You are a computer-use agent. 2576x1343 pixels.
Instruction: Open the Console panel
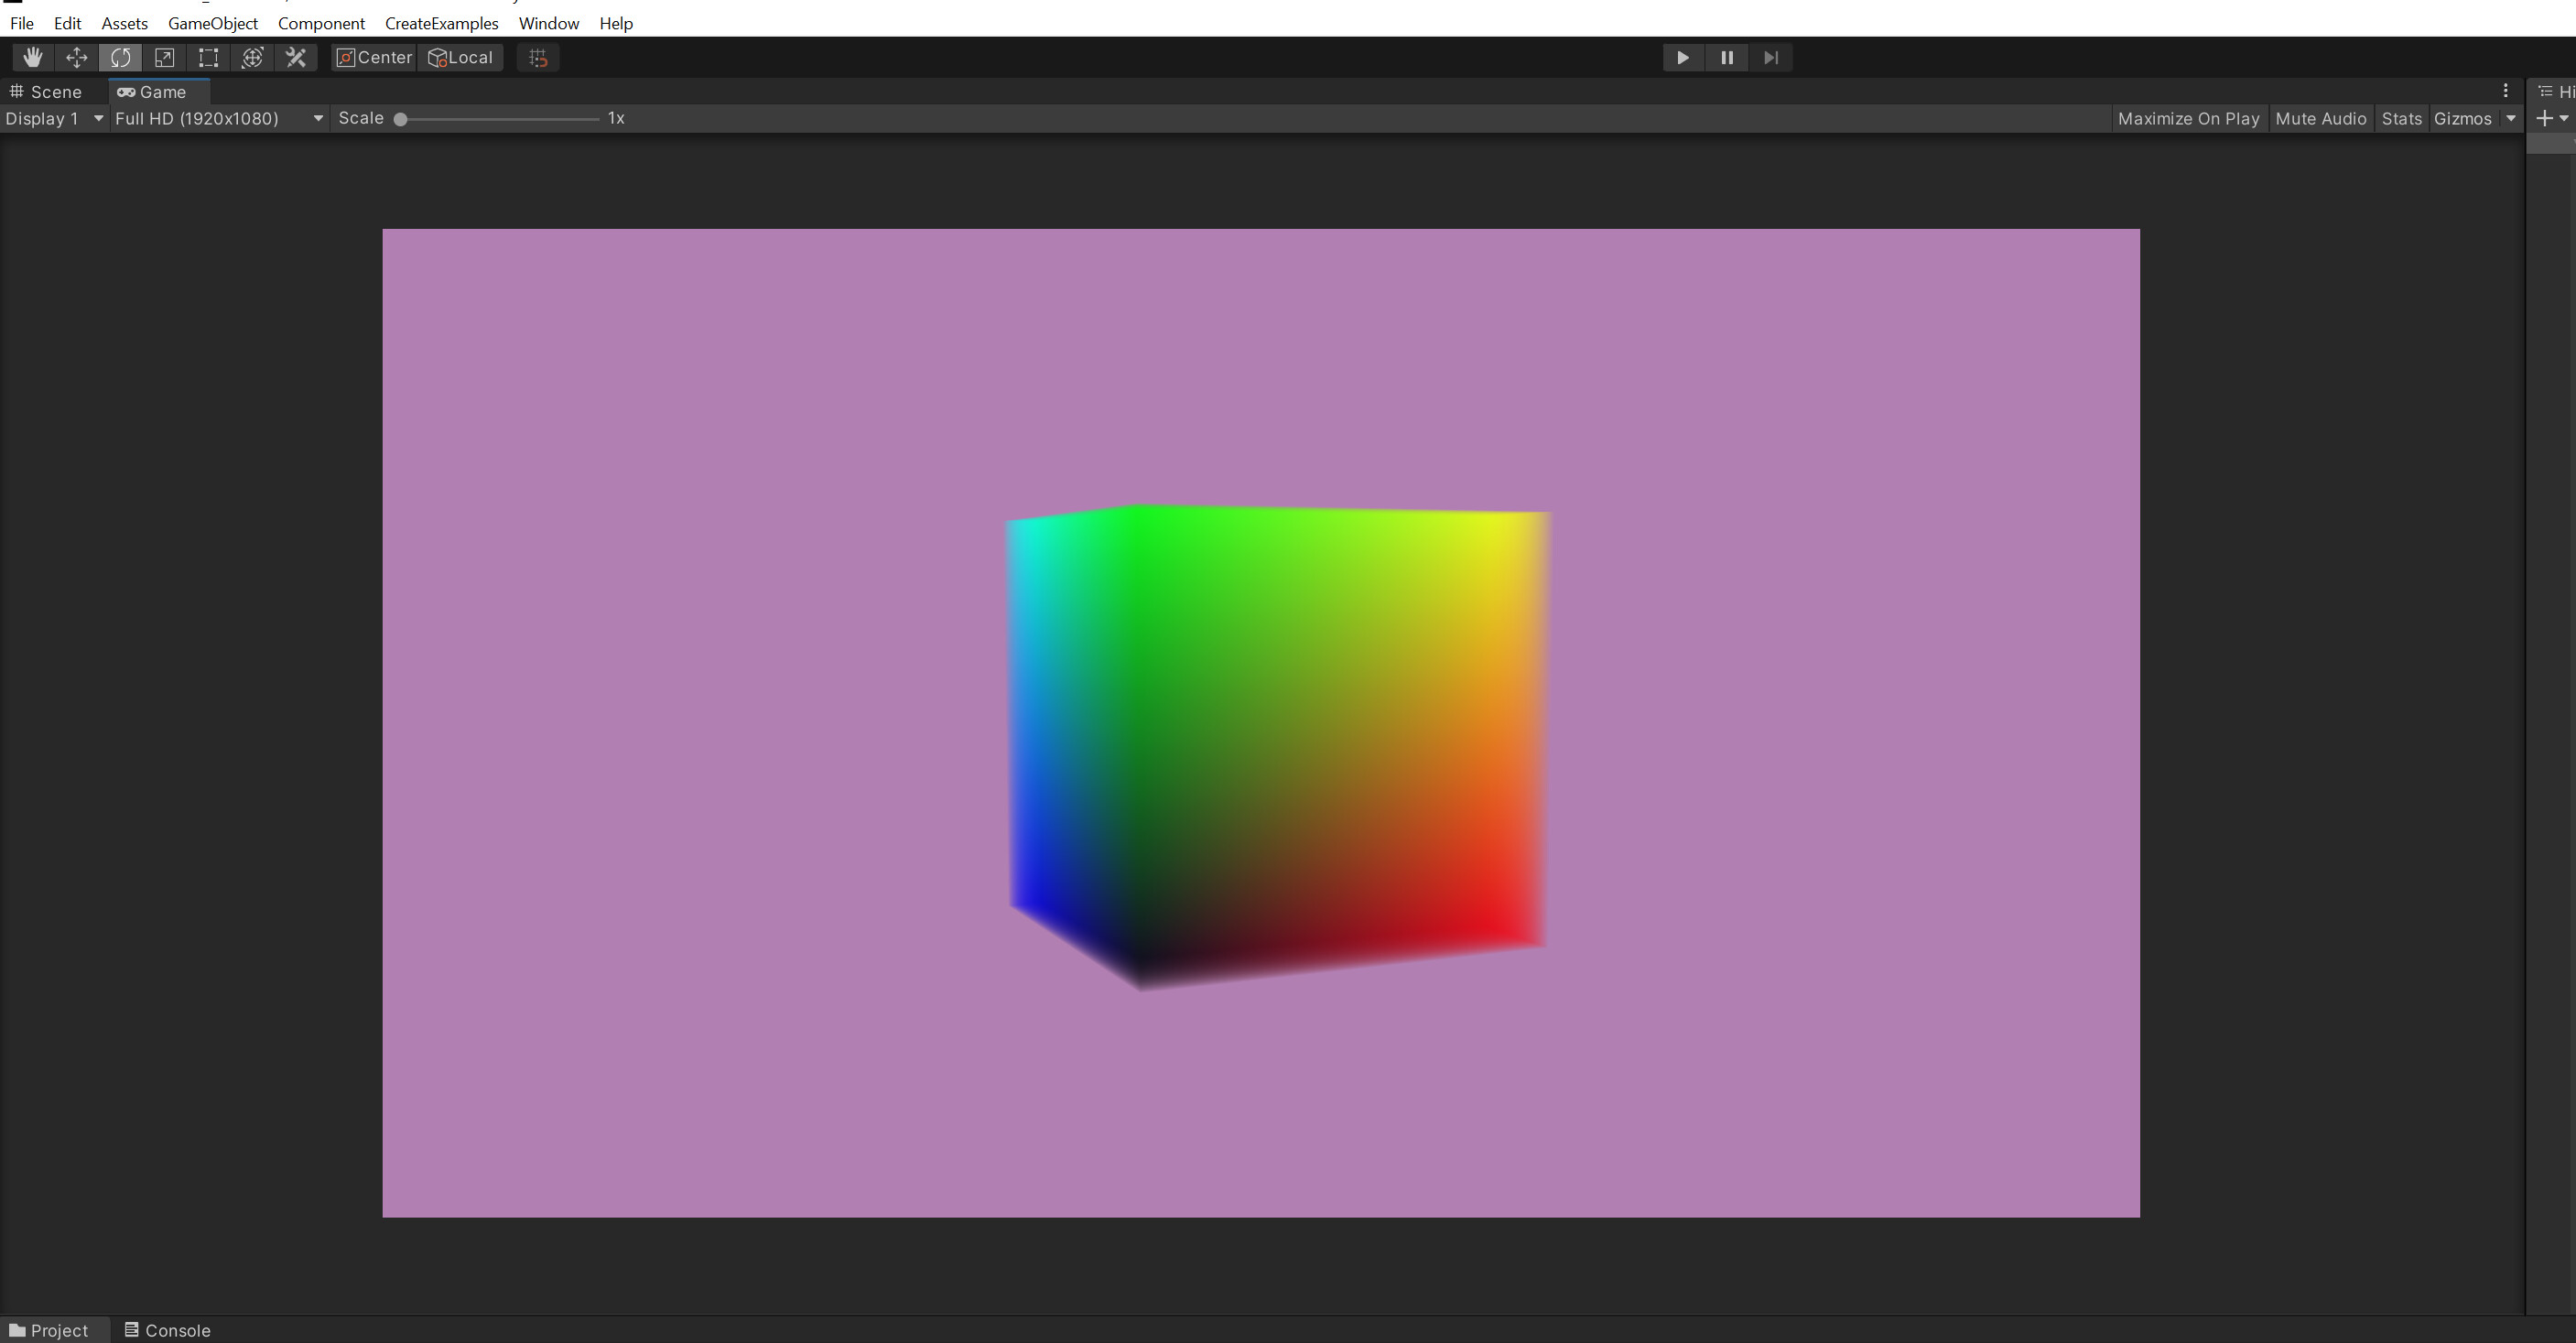tap(167, 1330)
